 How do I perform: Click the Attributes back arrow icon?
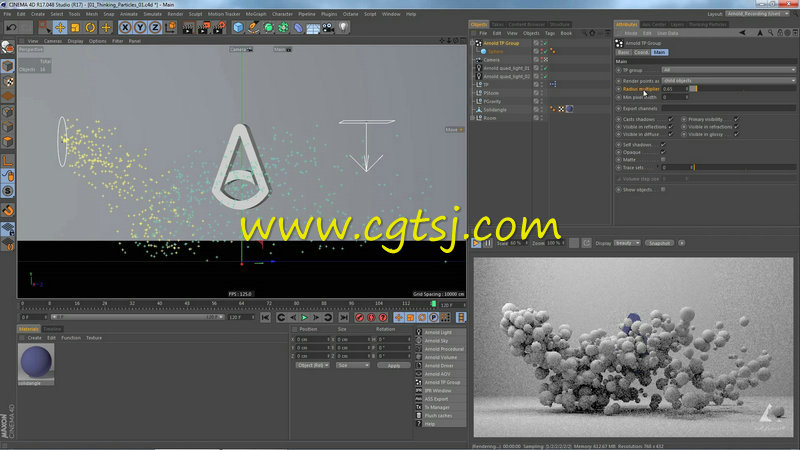coord(742,33)
